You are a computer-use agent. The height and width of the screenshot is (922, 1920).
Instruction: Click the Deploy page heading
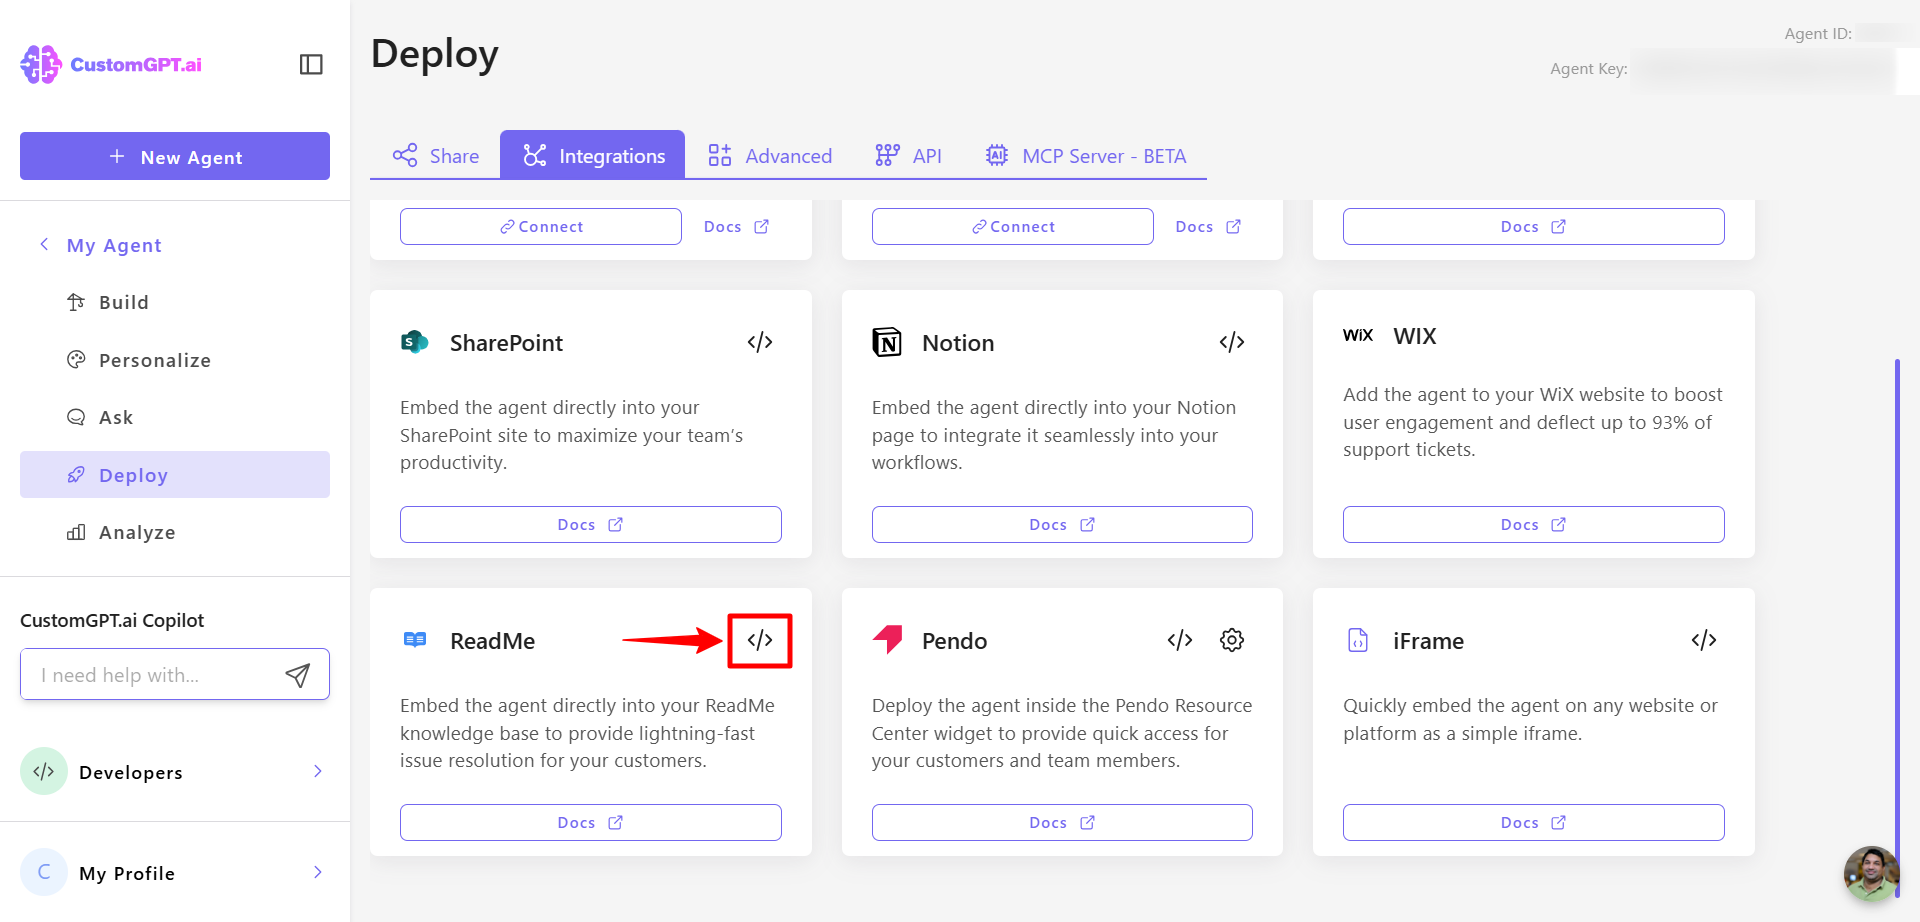[x=435, y=54]
